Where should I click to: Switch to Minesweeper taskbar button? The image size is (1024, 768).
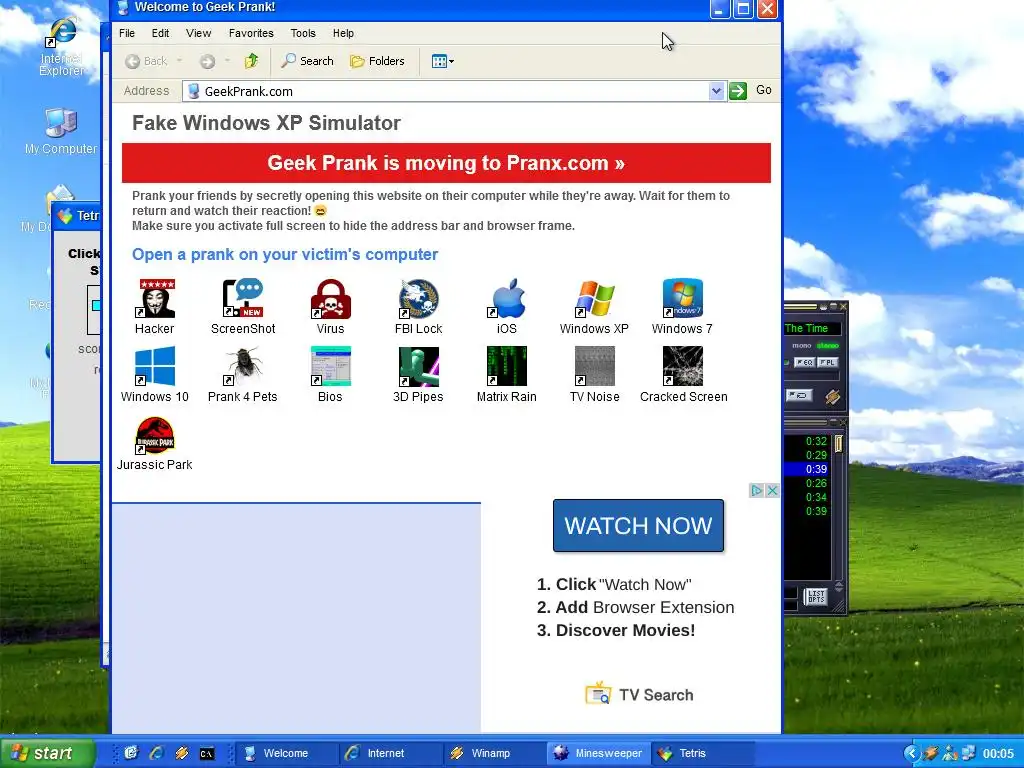[599, 754]
